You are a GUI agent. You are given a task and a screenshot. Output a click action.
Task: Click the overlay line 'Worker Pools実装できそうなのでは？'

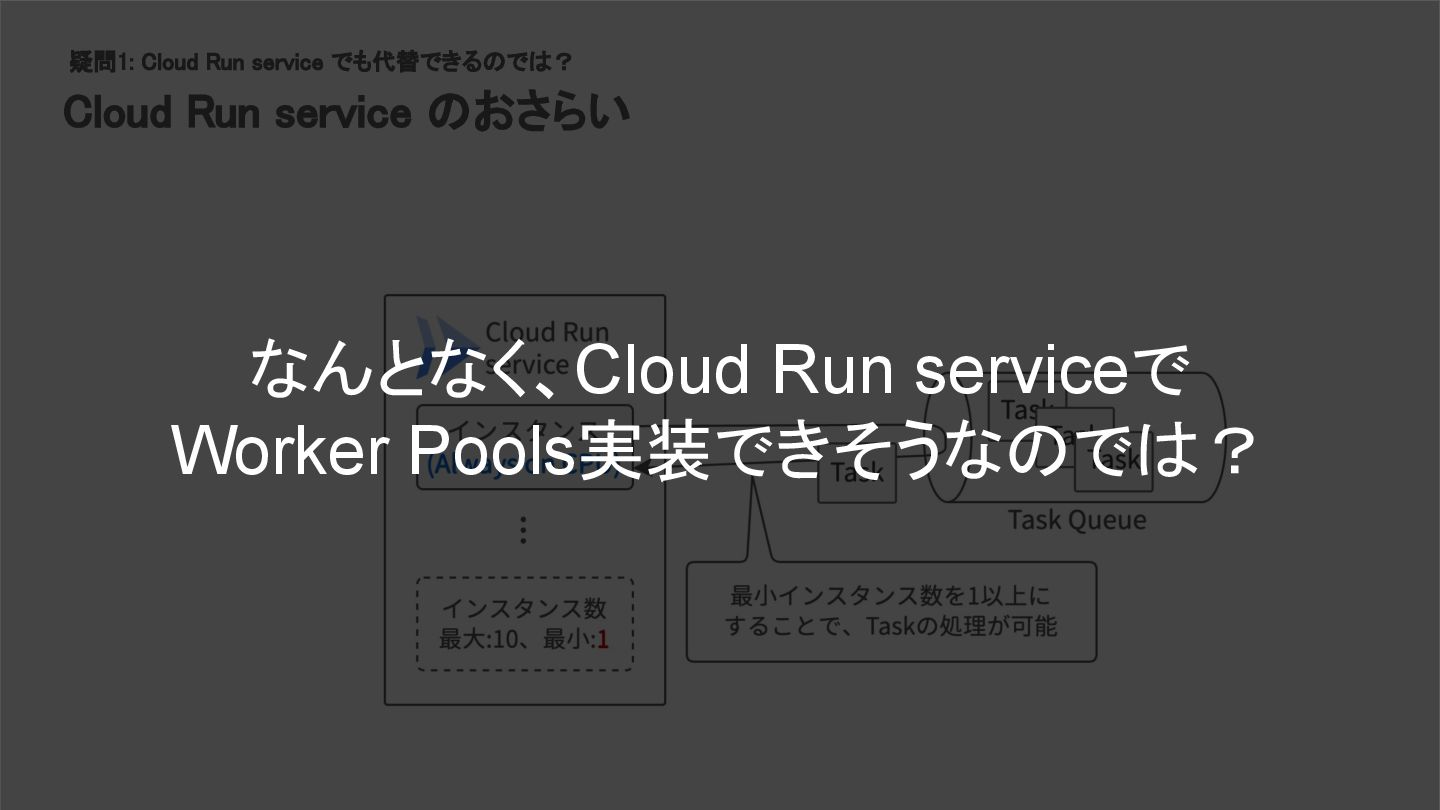714,451
